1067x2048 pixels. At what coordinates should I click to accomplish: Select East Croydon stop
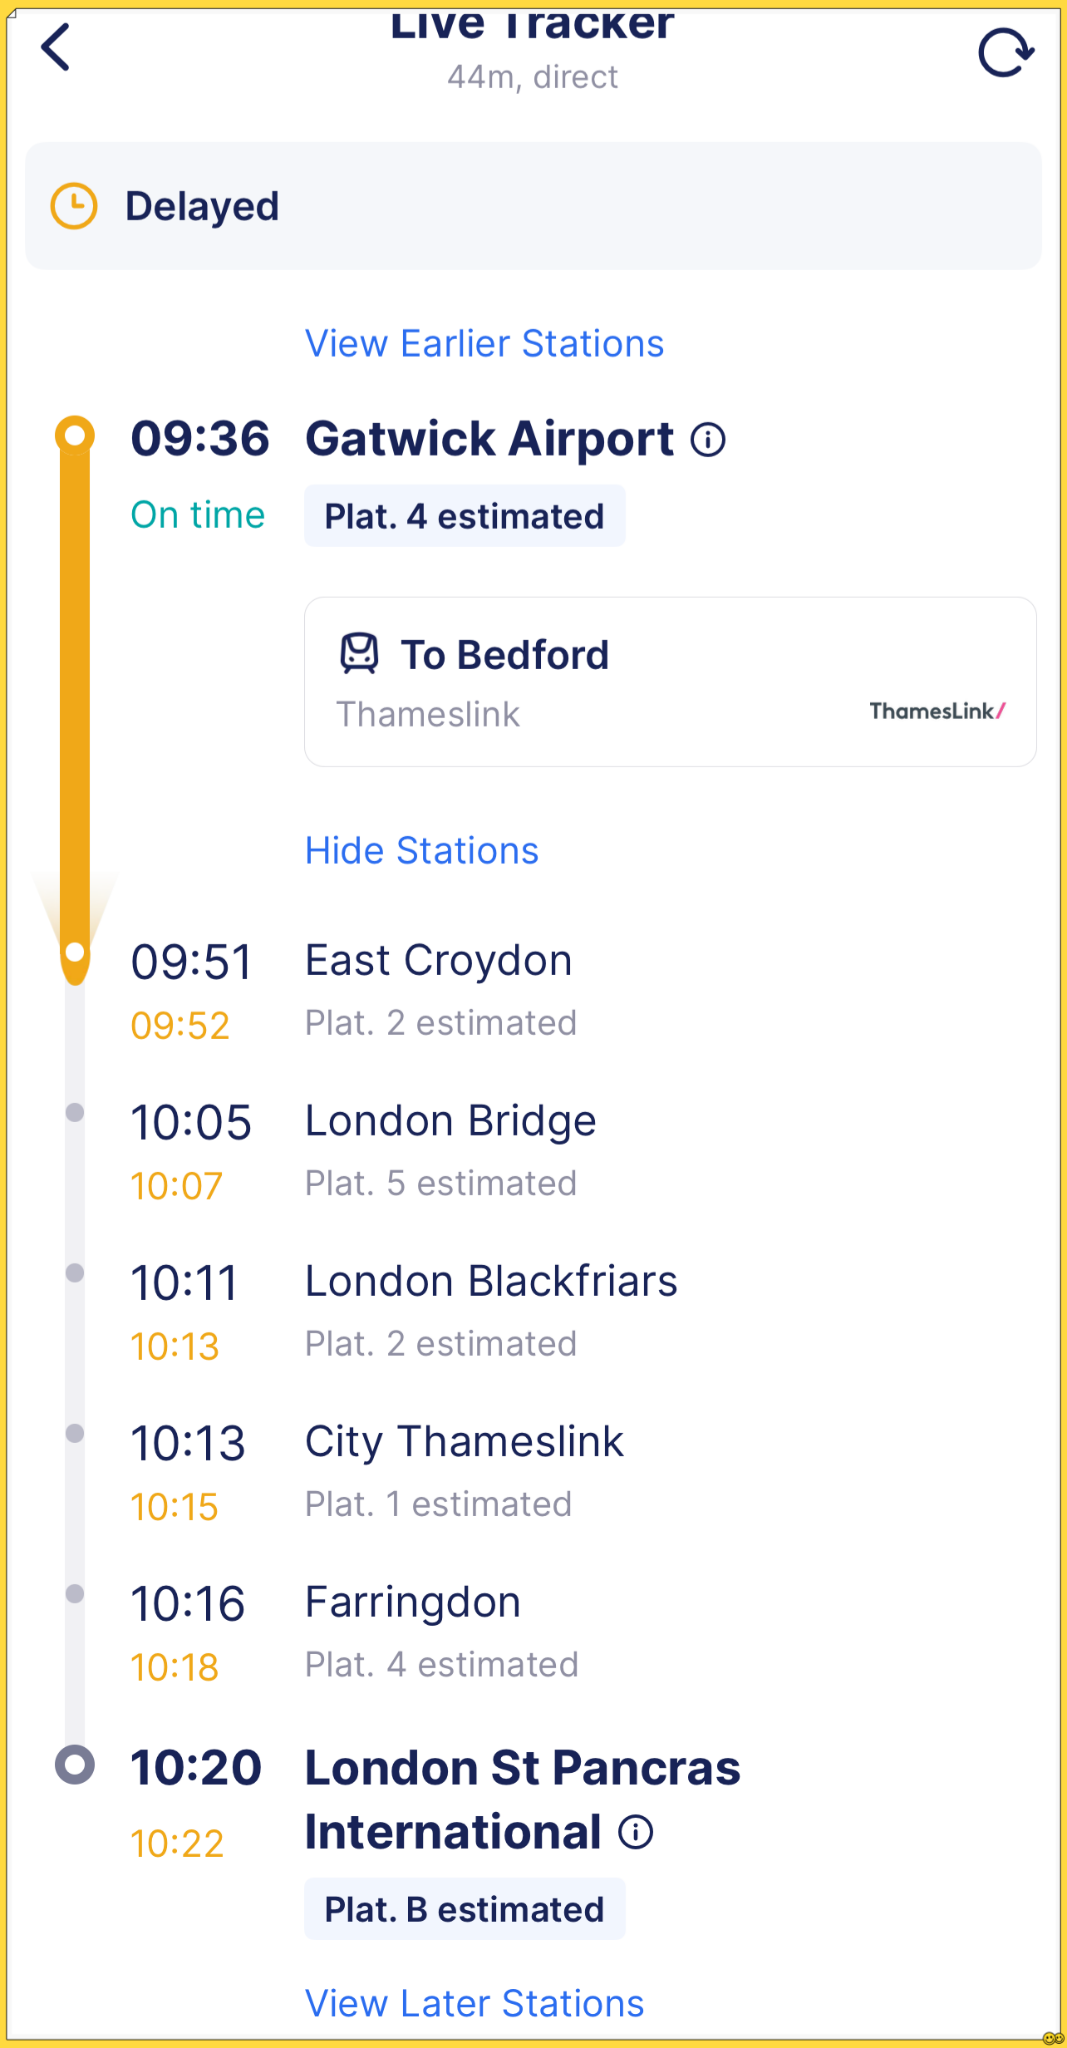tap(438, 961)
